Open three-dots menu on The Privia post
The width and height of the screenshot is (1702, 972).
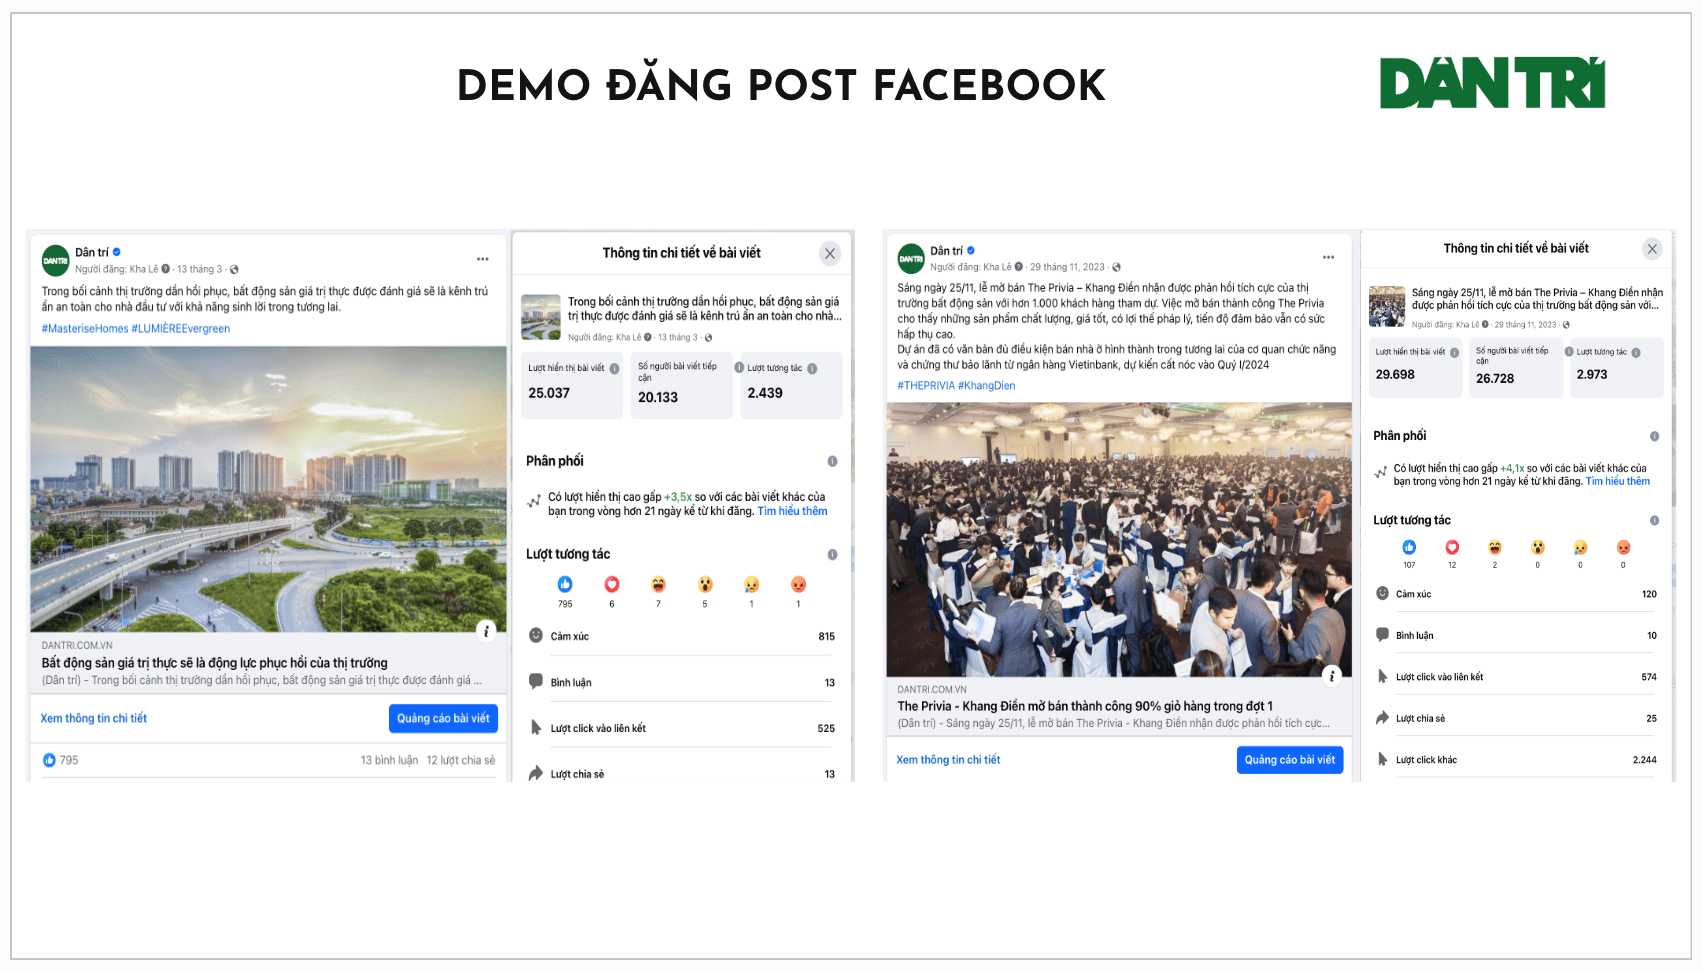(x=1328, y=257)
